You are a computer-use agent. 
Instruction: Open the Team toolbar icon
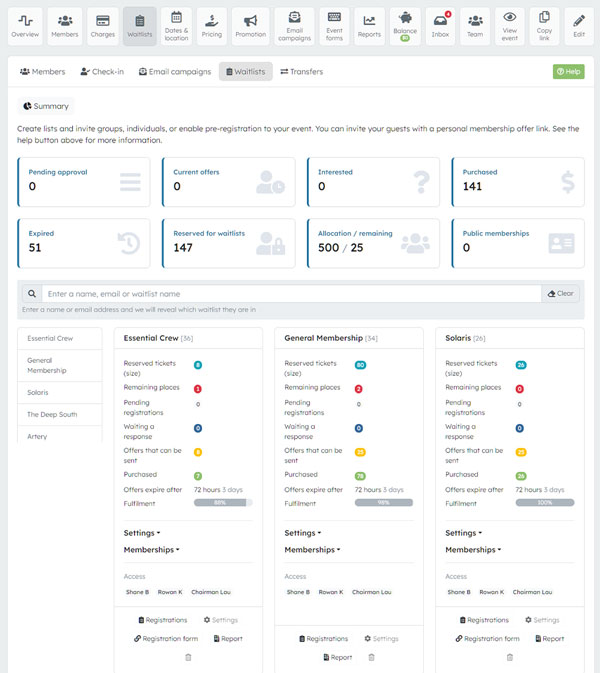pos(475,26)
